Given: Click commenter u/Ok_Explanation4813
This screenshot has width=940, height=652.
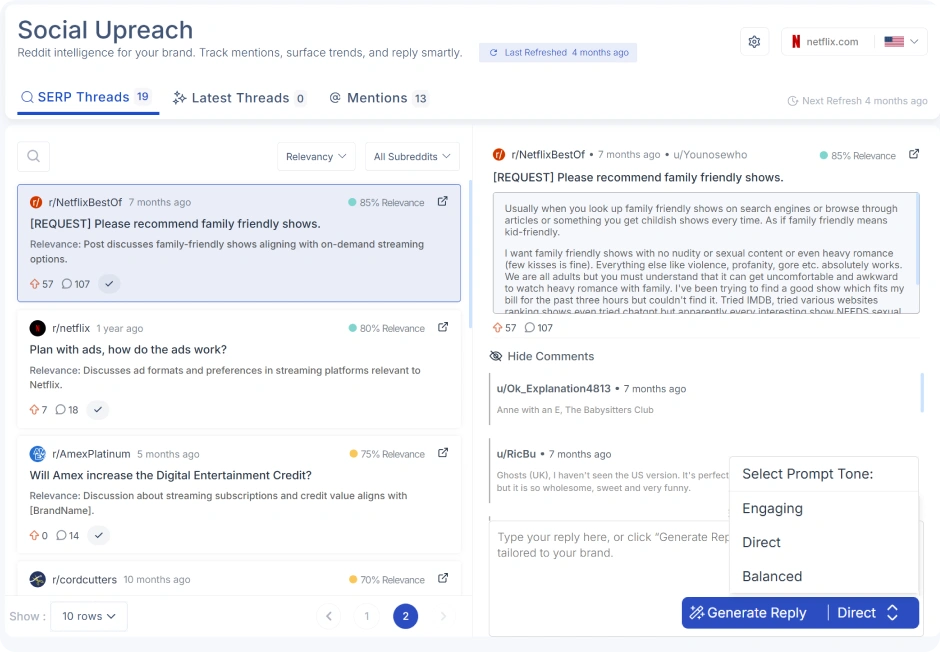Looking at the screenshot, I should click(x=553, y=388).
